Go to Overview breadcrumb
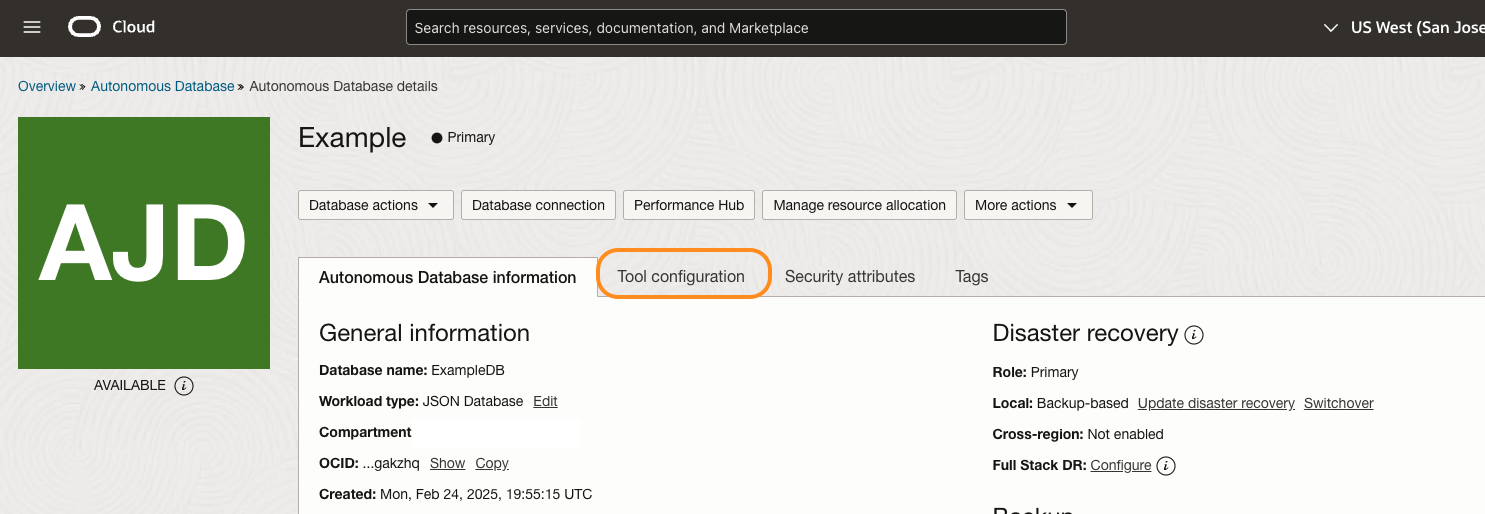Viewport: 1485px width, 514px height. (x=47, y=86)
